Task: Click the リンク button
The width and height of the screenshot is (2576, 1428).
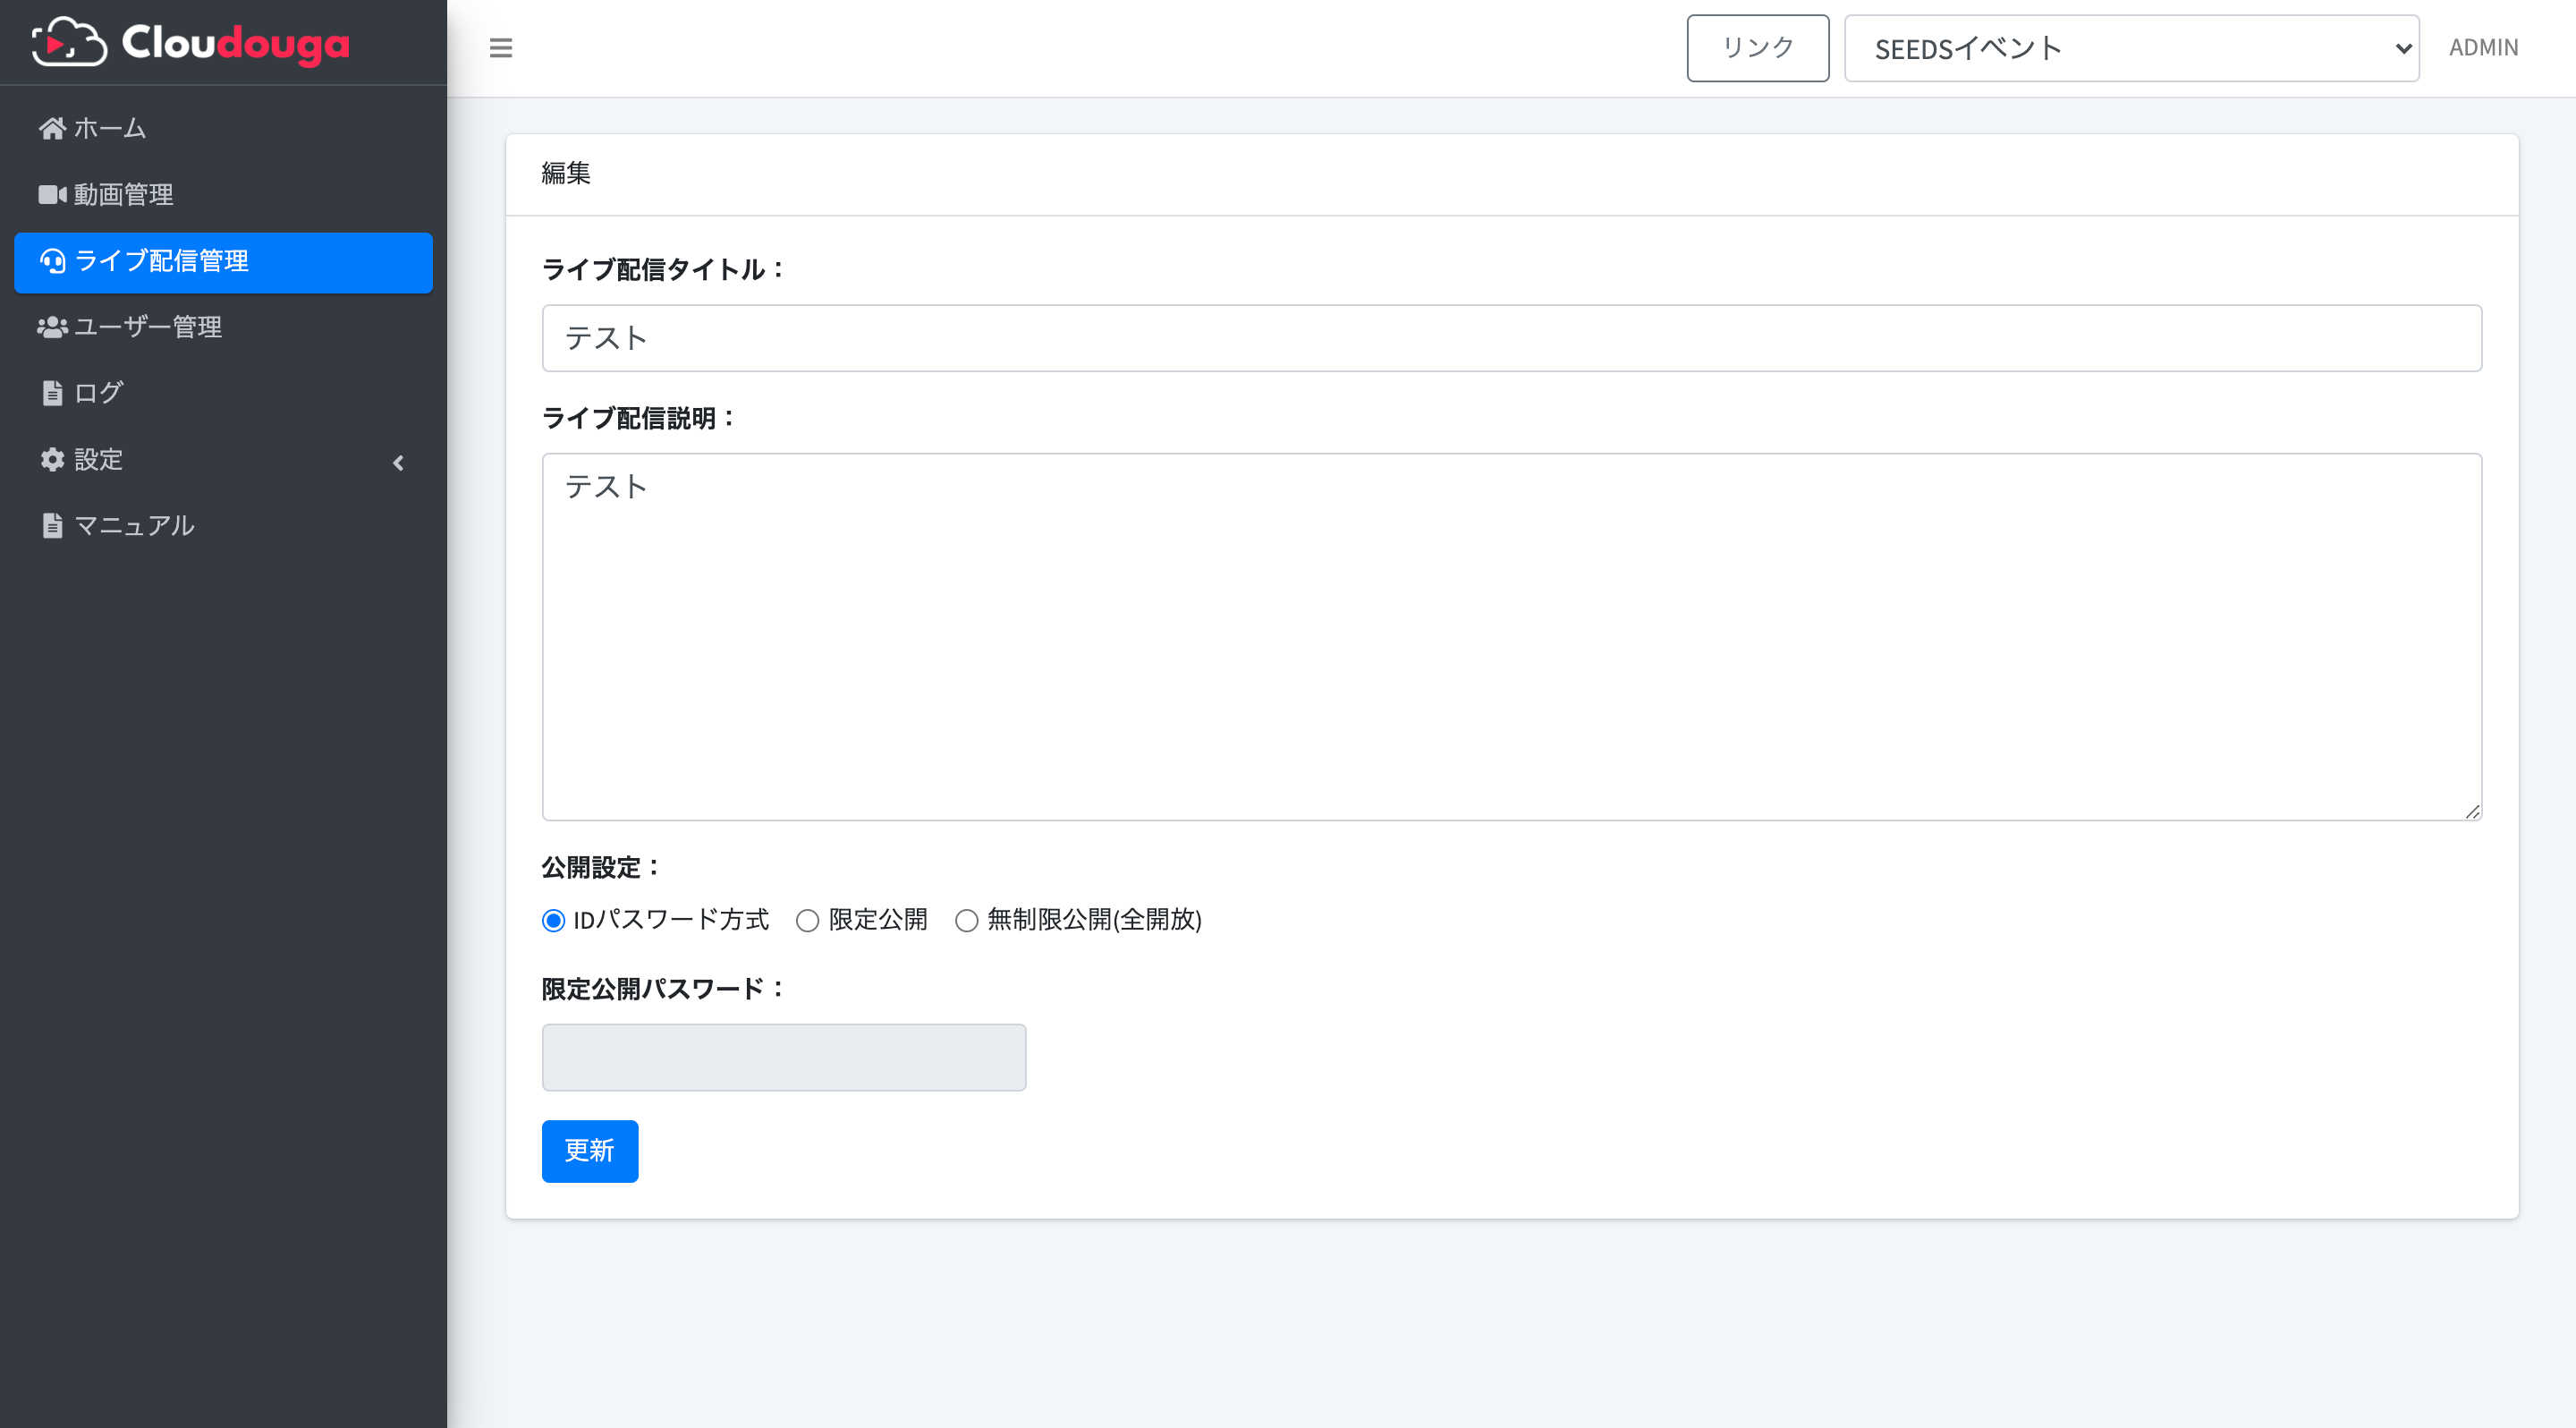Action: [1757, 48]
